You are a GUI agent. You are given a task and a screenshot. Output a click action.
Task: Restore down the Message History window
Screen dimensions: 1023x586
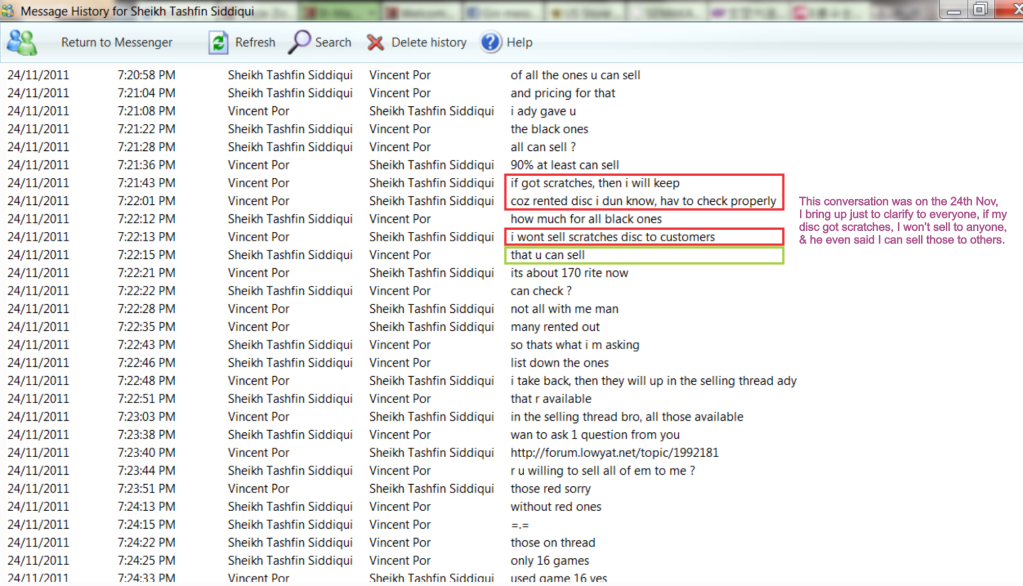979,9
